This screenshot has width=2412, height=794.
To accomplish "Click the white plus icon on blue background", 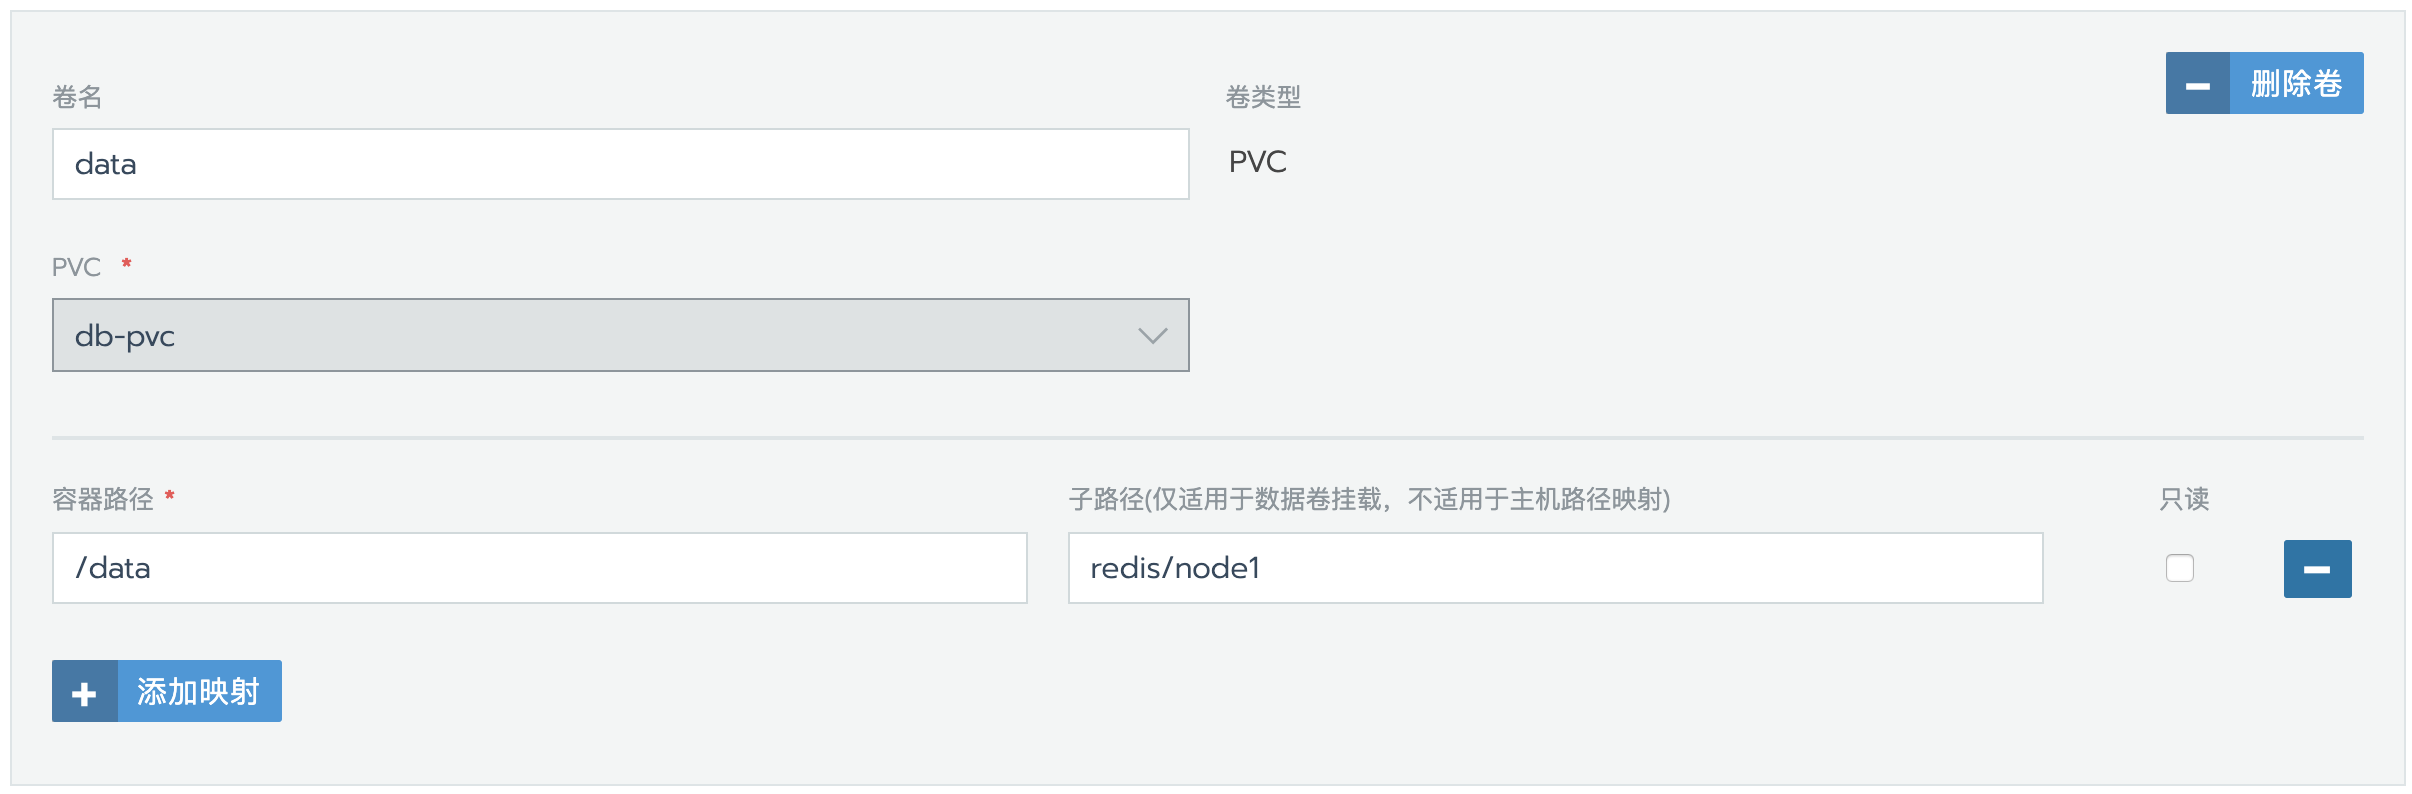I will (x=84, y=690).
